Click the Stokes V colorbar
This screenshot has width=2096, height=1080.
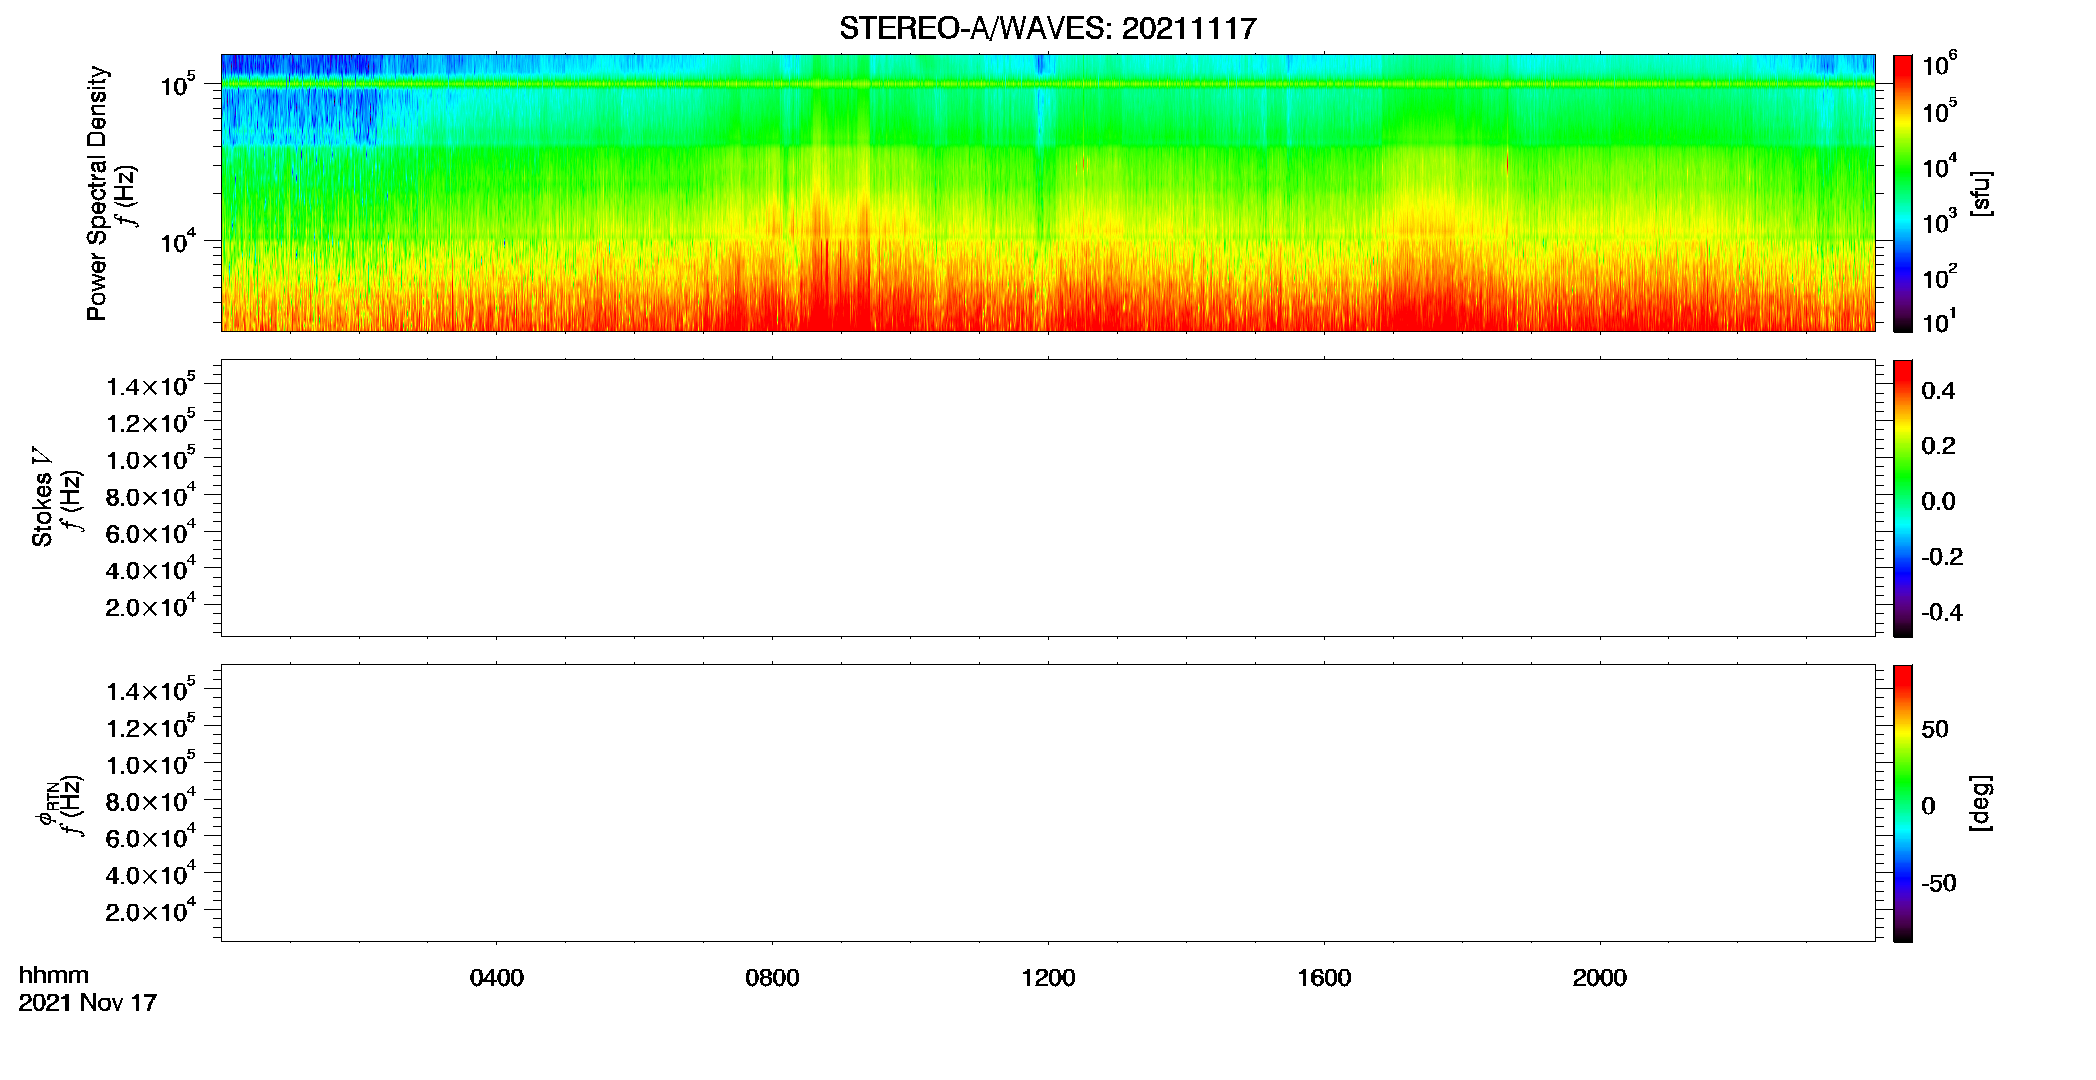pyautogui.click(x=1902, y=498)
